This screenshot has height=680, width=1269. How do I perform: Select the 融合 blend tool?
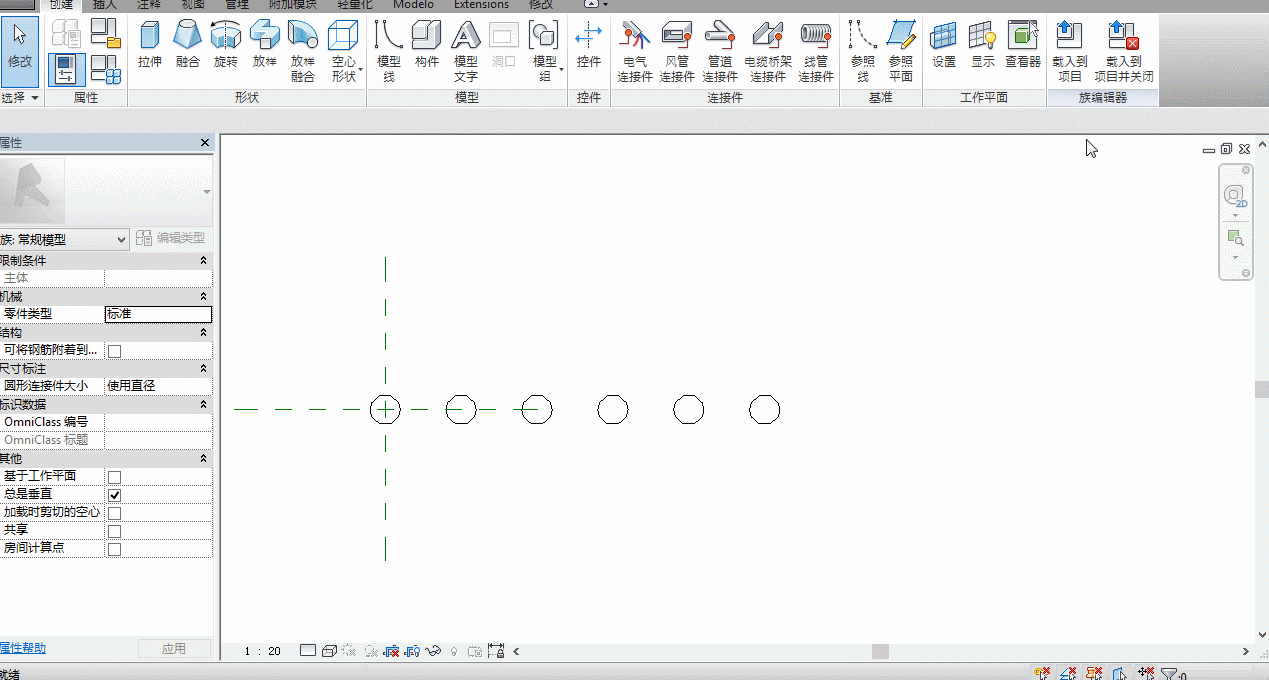point(187,45)
